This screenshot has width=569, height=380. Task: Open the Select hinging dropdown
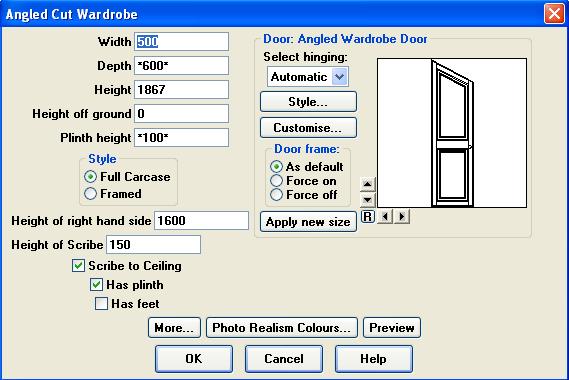click(x=308, y=77)
